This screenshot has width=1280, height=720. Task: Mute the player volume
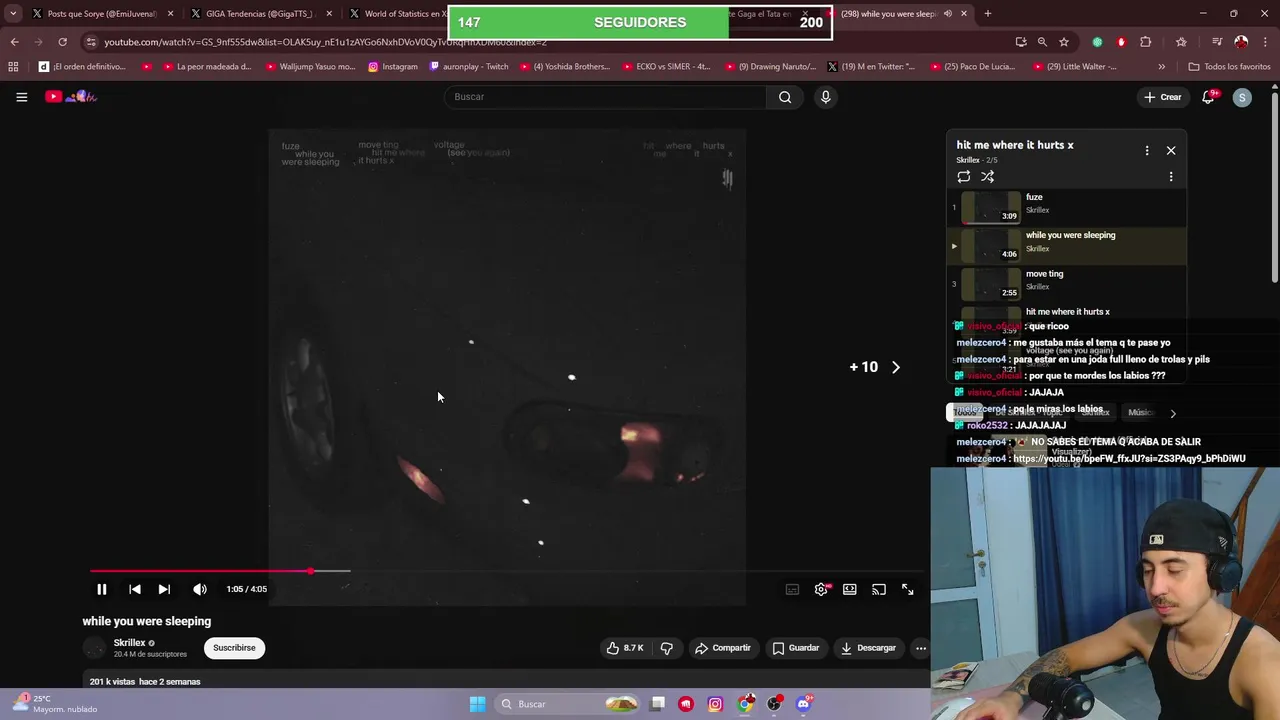(200, 589)
